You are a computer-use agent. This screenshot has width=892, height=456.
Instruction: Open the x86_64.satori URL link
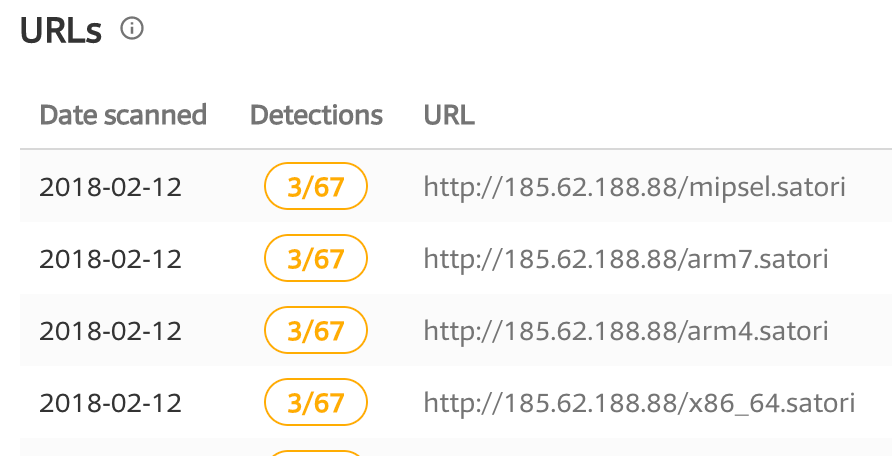coord(639,403)
